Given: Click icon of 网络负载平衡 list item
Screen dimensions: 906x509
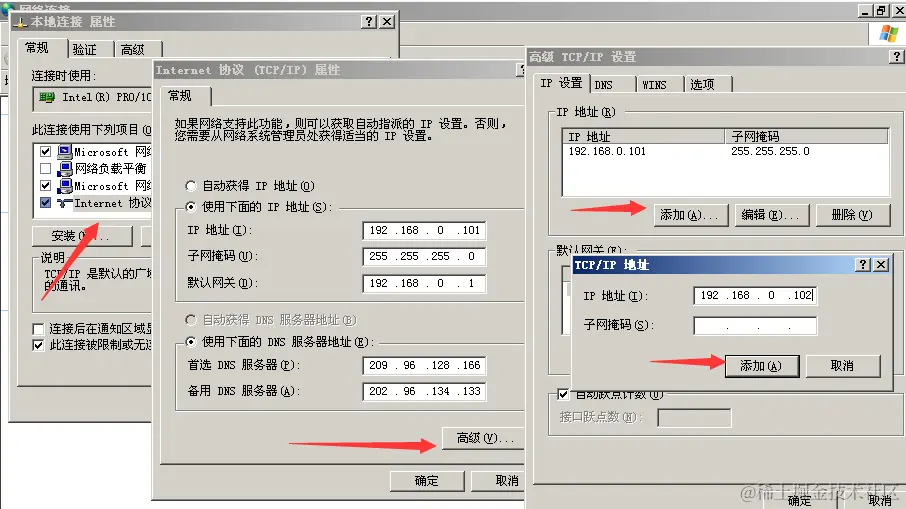Looking at the screenshot, I should pyautogui.click(x=65, y=169).
